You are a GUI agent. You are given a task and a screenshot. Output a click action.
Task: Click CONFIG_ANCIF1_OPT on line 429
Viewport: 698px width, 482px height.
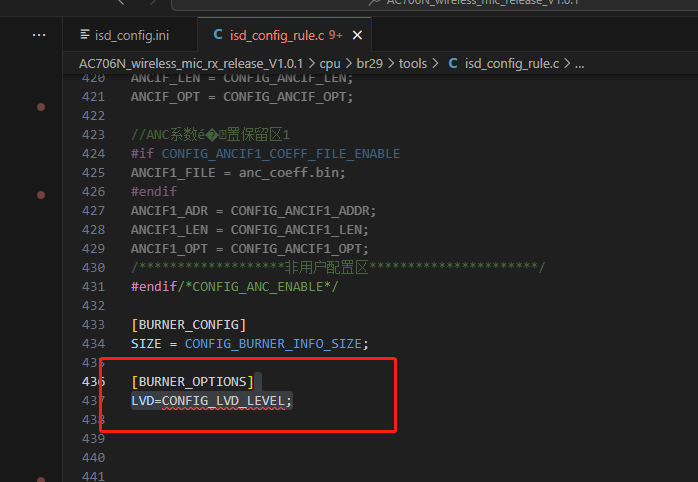[x=296, y=248]
